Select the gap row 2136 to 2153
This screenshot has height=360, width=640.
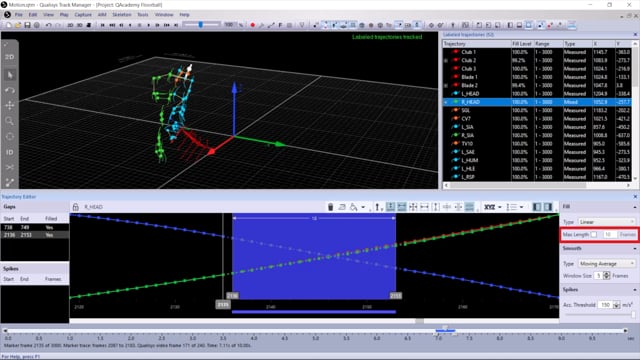coord(34,235)
